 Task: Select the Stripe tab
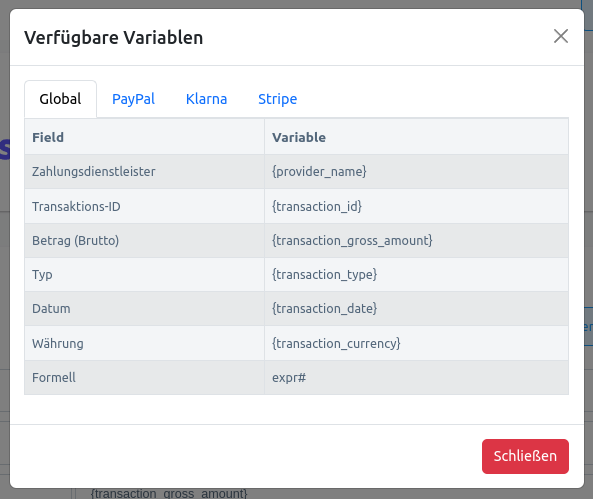[x=278, y=99]
